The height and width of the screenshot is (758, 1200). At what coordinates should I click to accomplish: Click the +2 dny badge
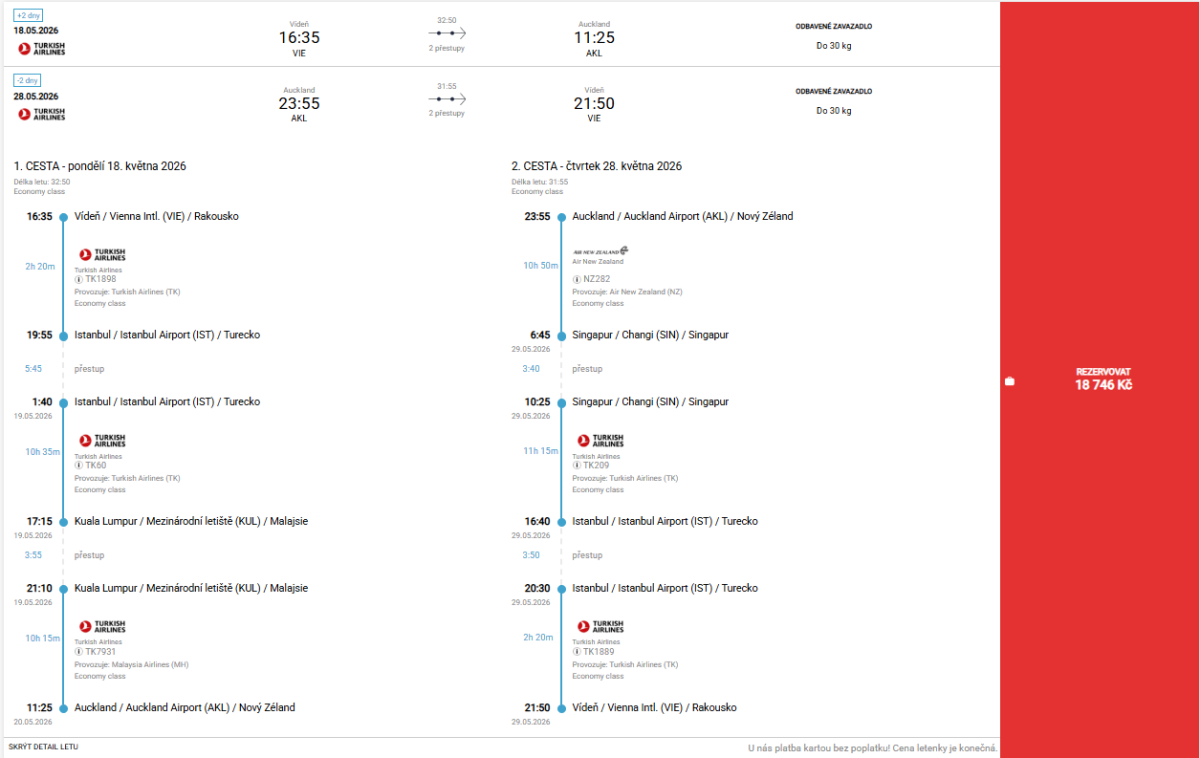[28, 15]
